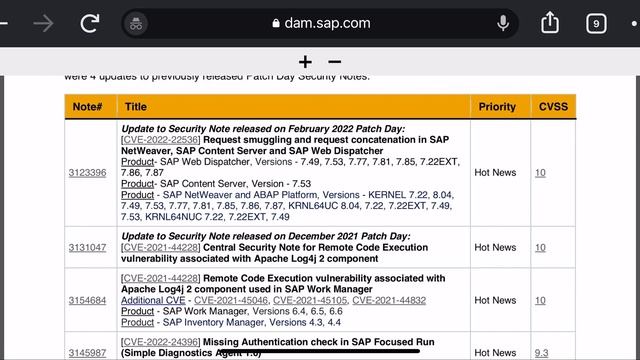Click Hot News for note 3145987

pos(495,353)
